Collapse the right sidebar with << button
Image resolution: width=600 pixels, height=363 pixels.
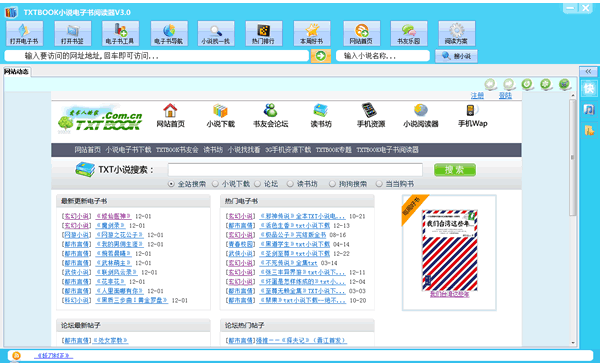tap(588, 72)
